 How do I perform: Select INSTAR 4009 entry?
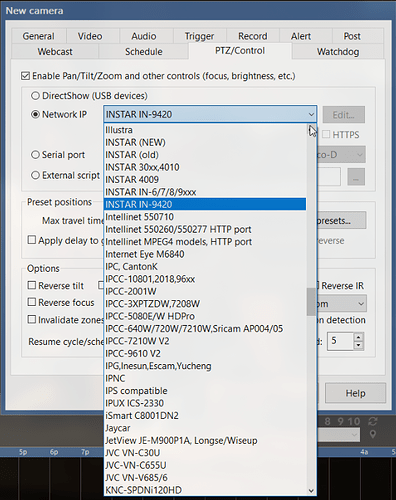click(205, 180)
